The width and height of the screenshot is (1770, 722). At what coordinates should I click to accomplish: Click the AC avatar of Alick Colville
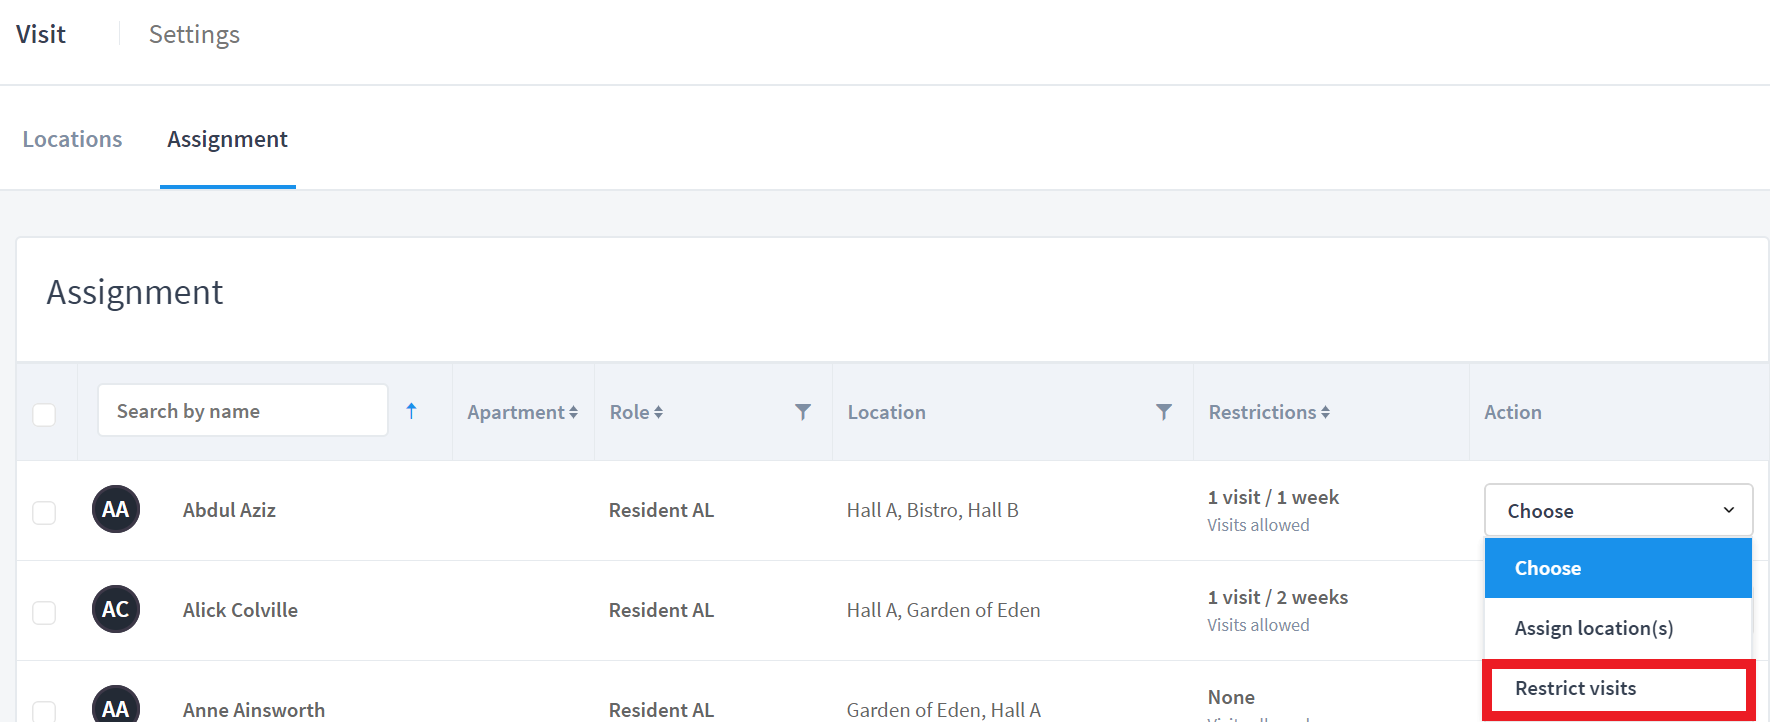(116, 609)
